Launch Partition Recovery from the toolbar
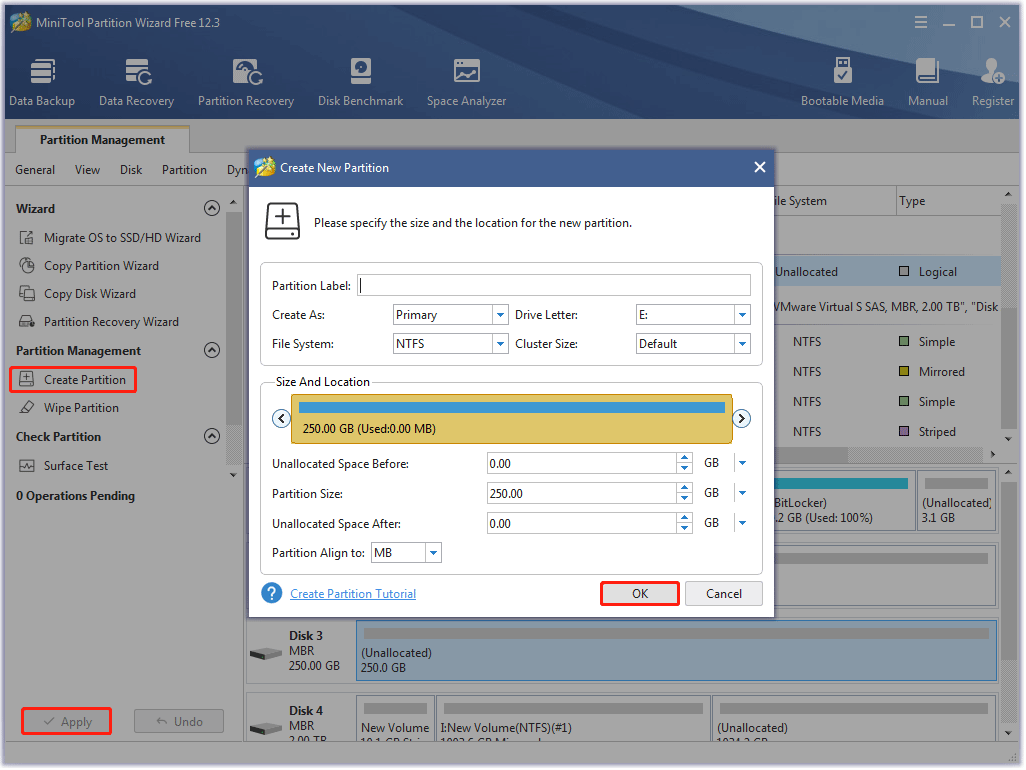This screenshot has height=770, width=1026. [246, 80]
